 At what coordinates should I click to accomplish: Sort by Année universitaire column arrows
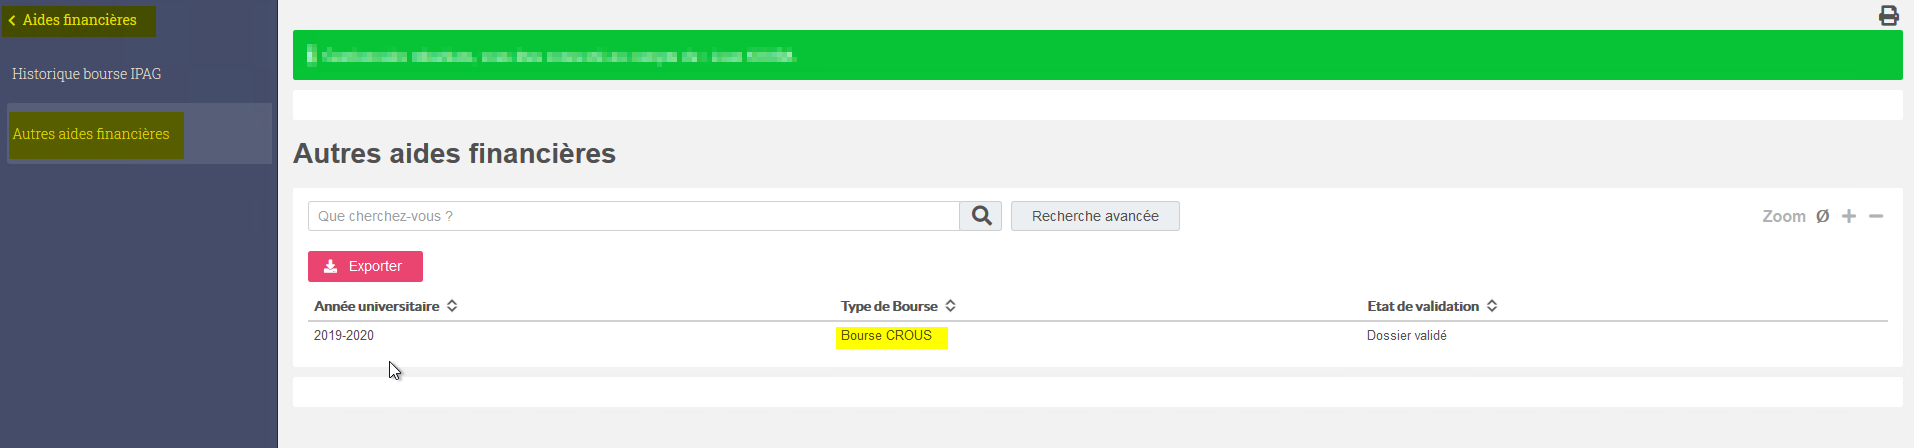[452, 306]
